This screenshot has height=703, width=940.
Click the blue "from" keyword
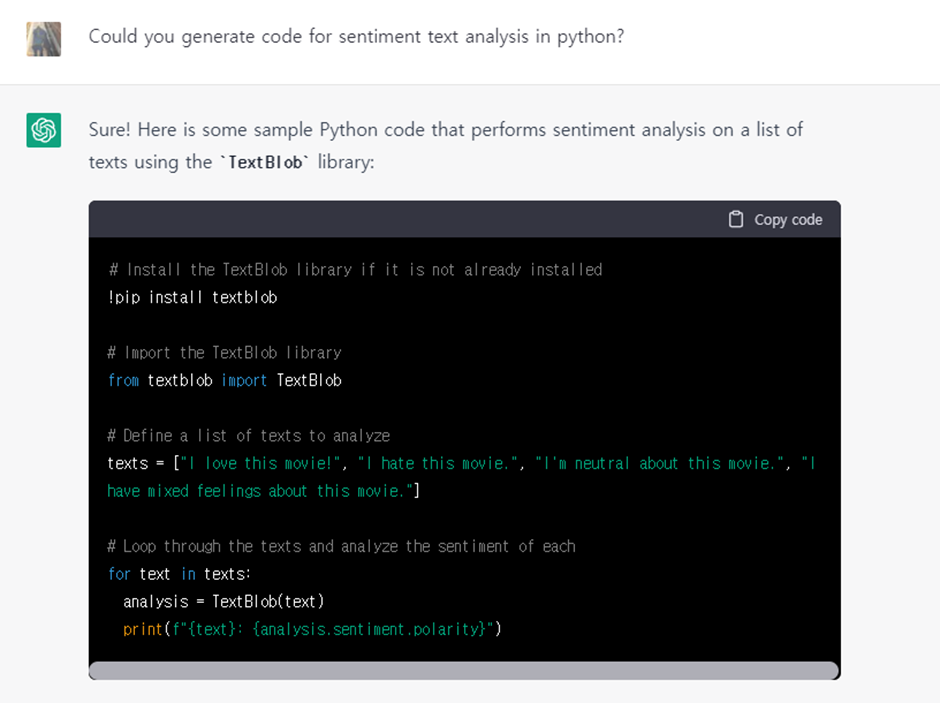123,380
